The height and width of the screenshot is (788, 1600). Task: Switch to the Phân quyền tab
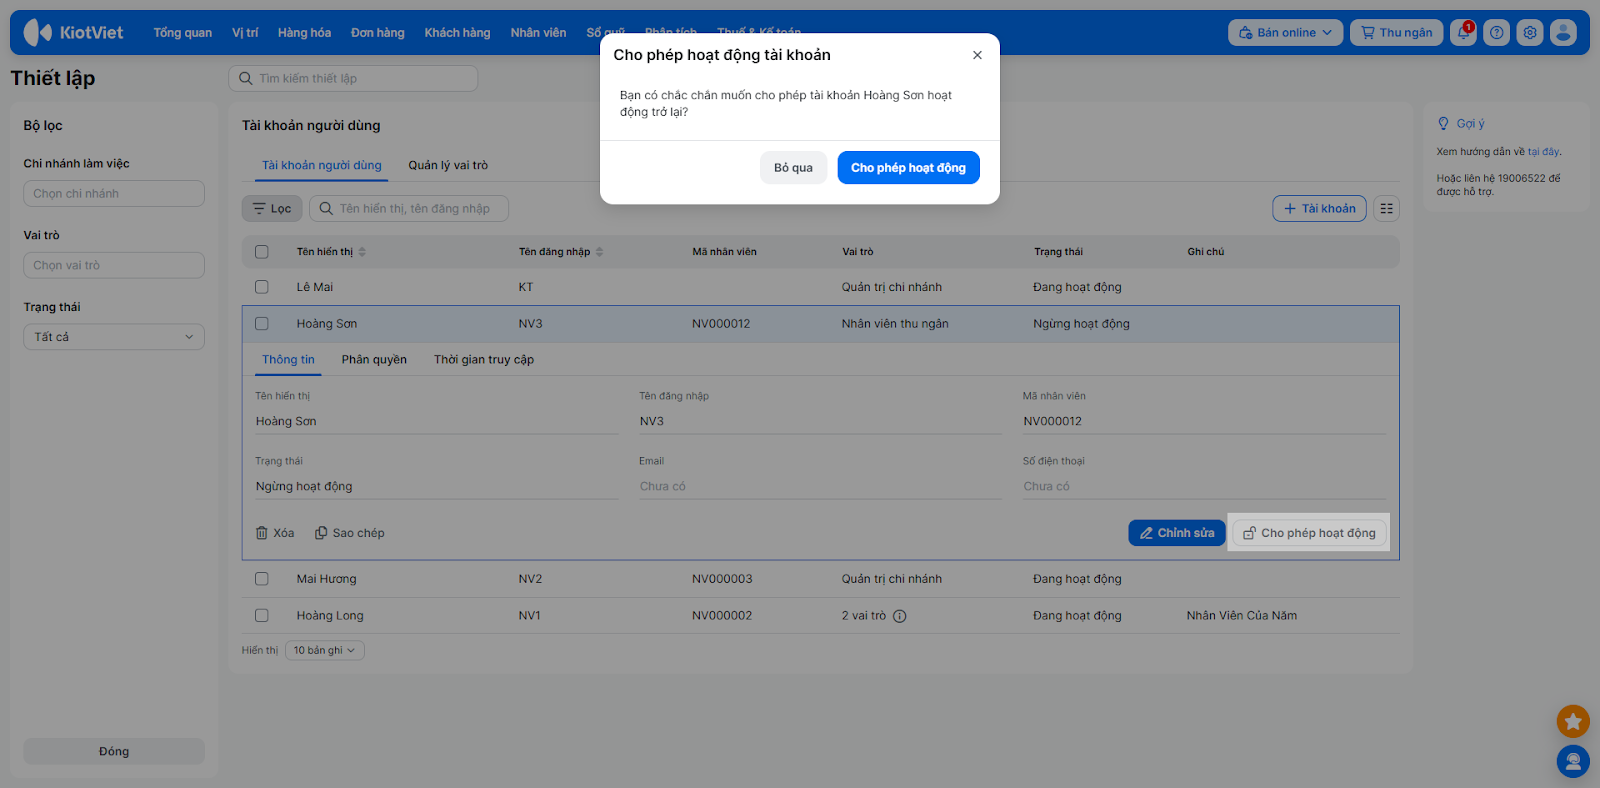click(x=374, y=360)
